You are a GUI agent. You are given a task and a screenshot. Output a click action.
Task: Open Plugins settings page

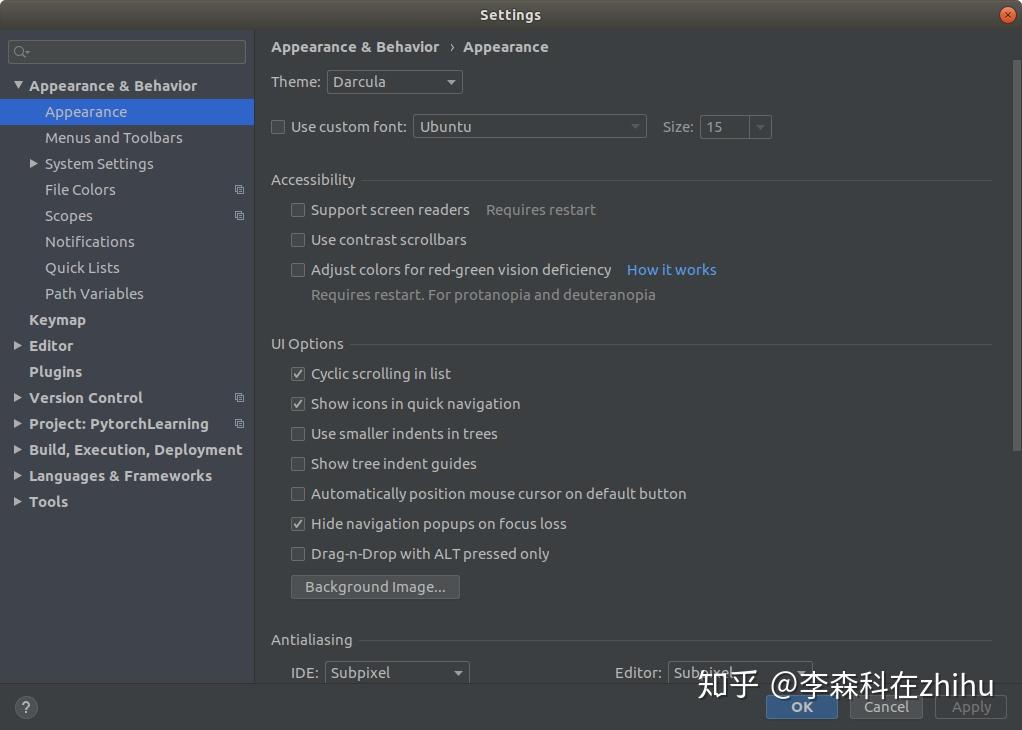tap(127, 372)
